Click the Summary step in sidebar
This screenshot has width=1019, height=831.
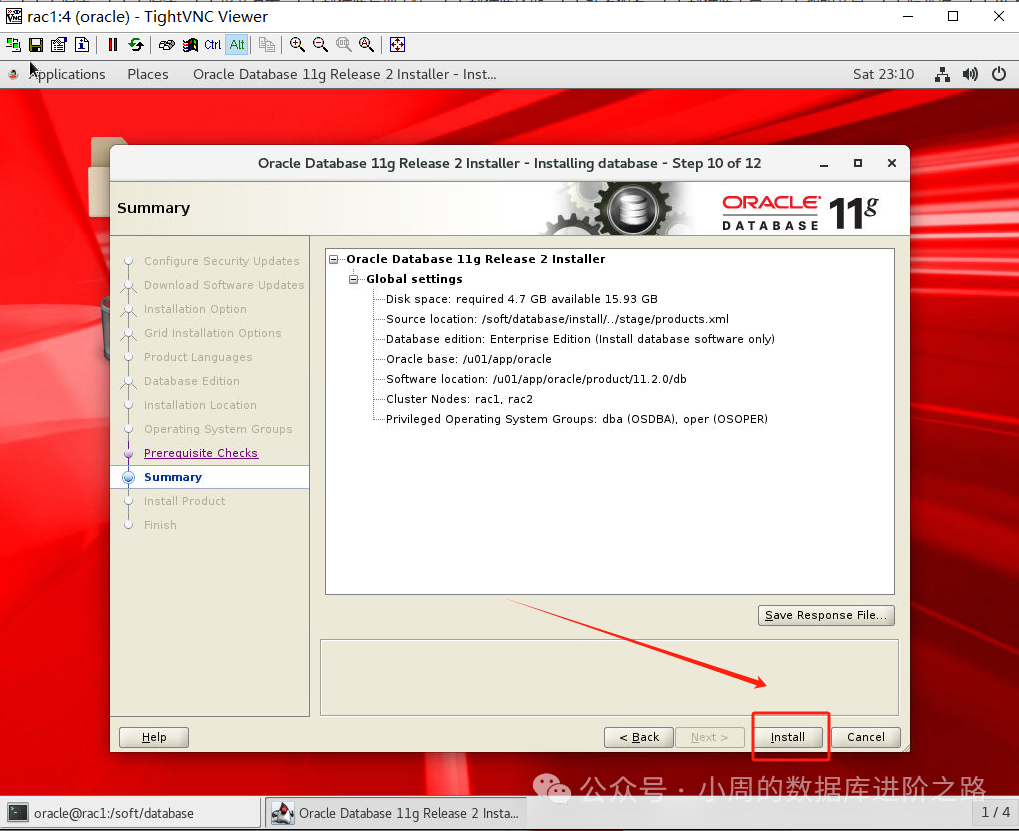[173, 477]
